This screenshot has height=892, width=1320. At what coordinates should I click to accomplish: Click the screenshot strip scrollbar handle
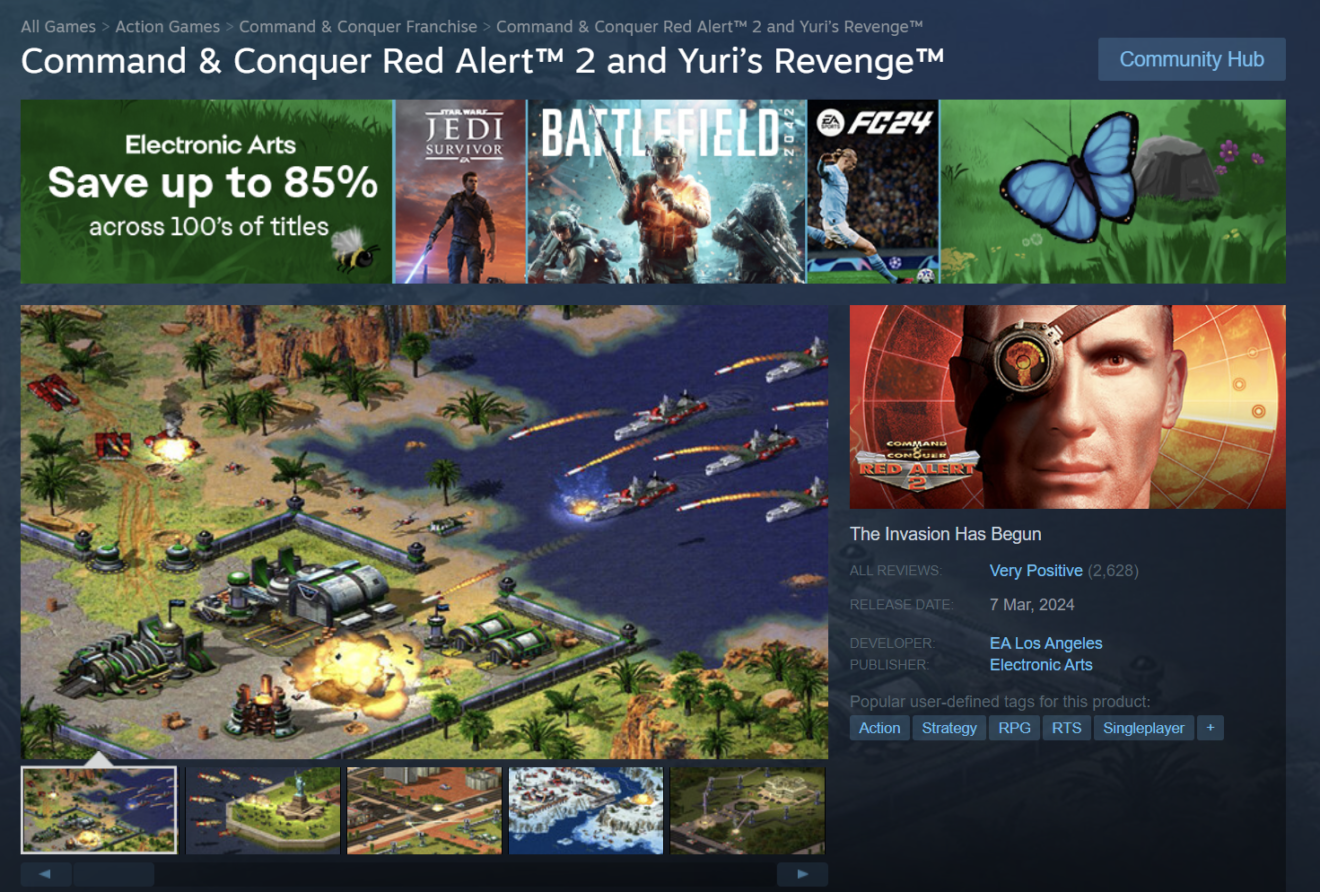click(x=113, y=874)
